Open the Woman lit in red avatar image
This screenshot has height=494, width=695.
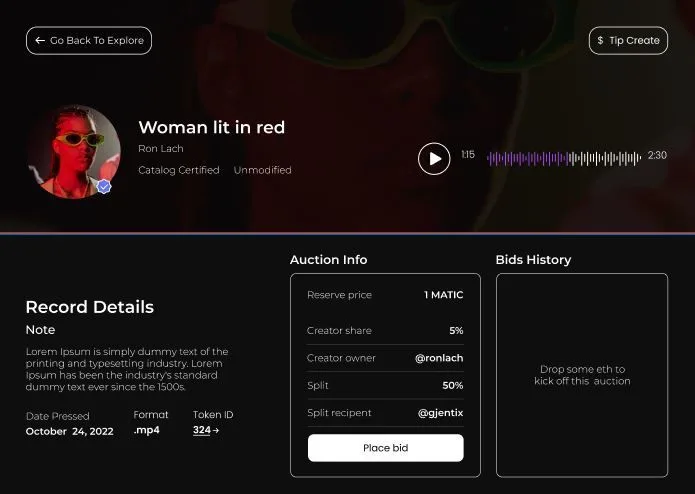[74, 152]
